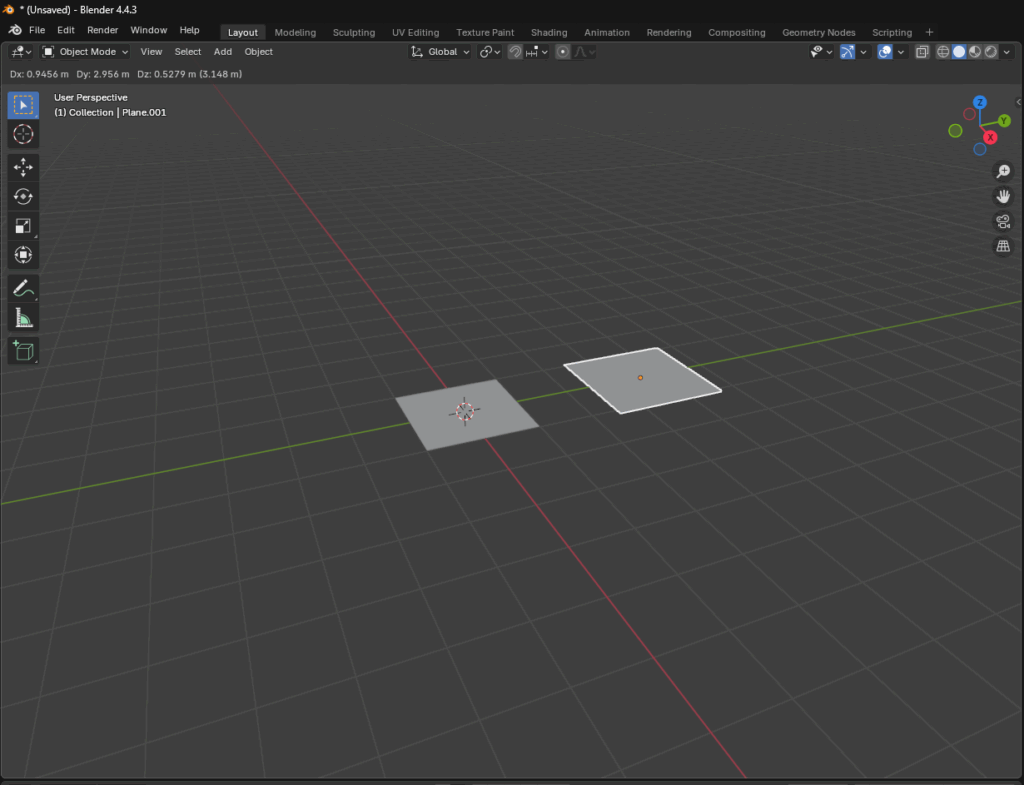Select the Annotate pencil tool
Screen dimensions: 1024x785
(x=23, y=288)
